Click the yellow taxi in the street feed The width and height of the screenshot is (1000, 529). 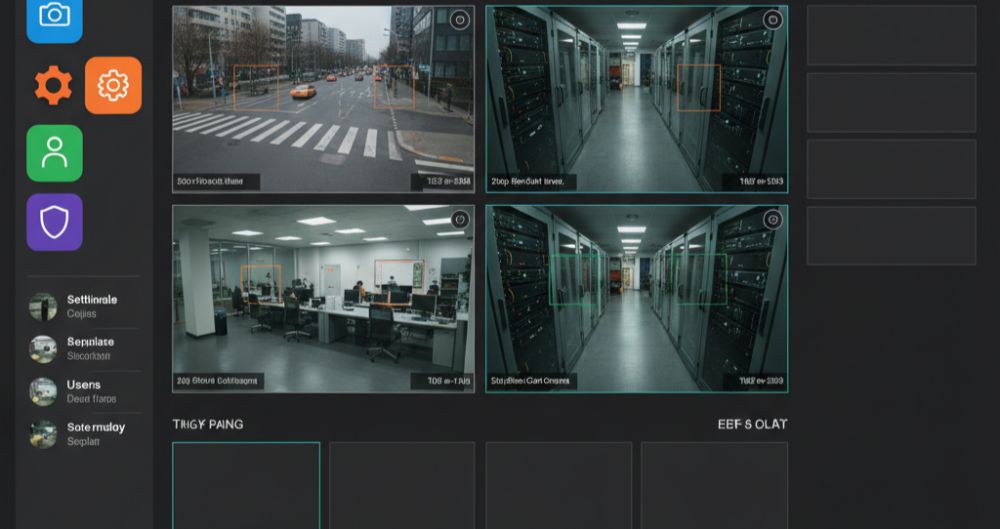click(x=303, y=91)
